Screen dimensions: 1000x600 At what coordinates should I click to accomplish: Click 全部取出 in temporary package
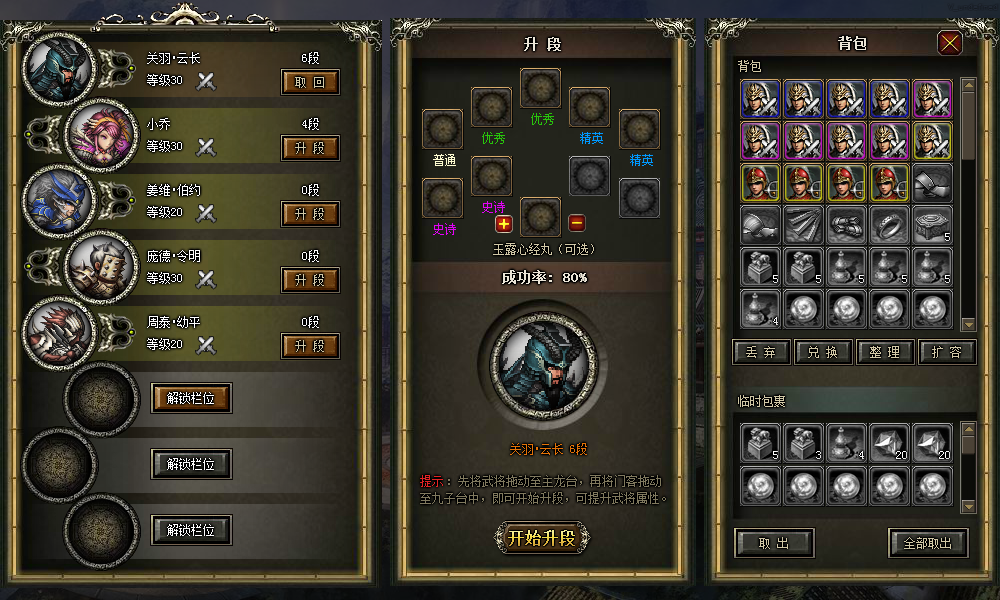[x=928, y=543]
